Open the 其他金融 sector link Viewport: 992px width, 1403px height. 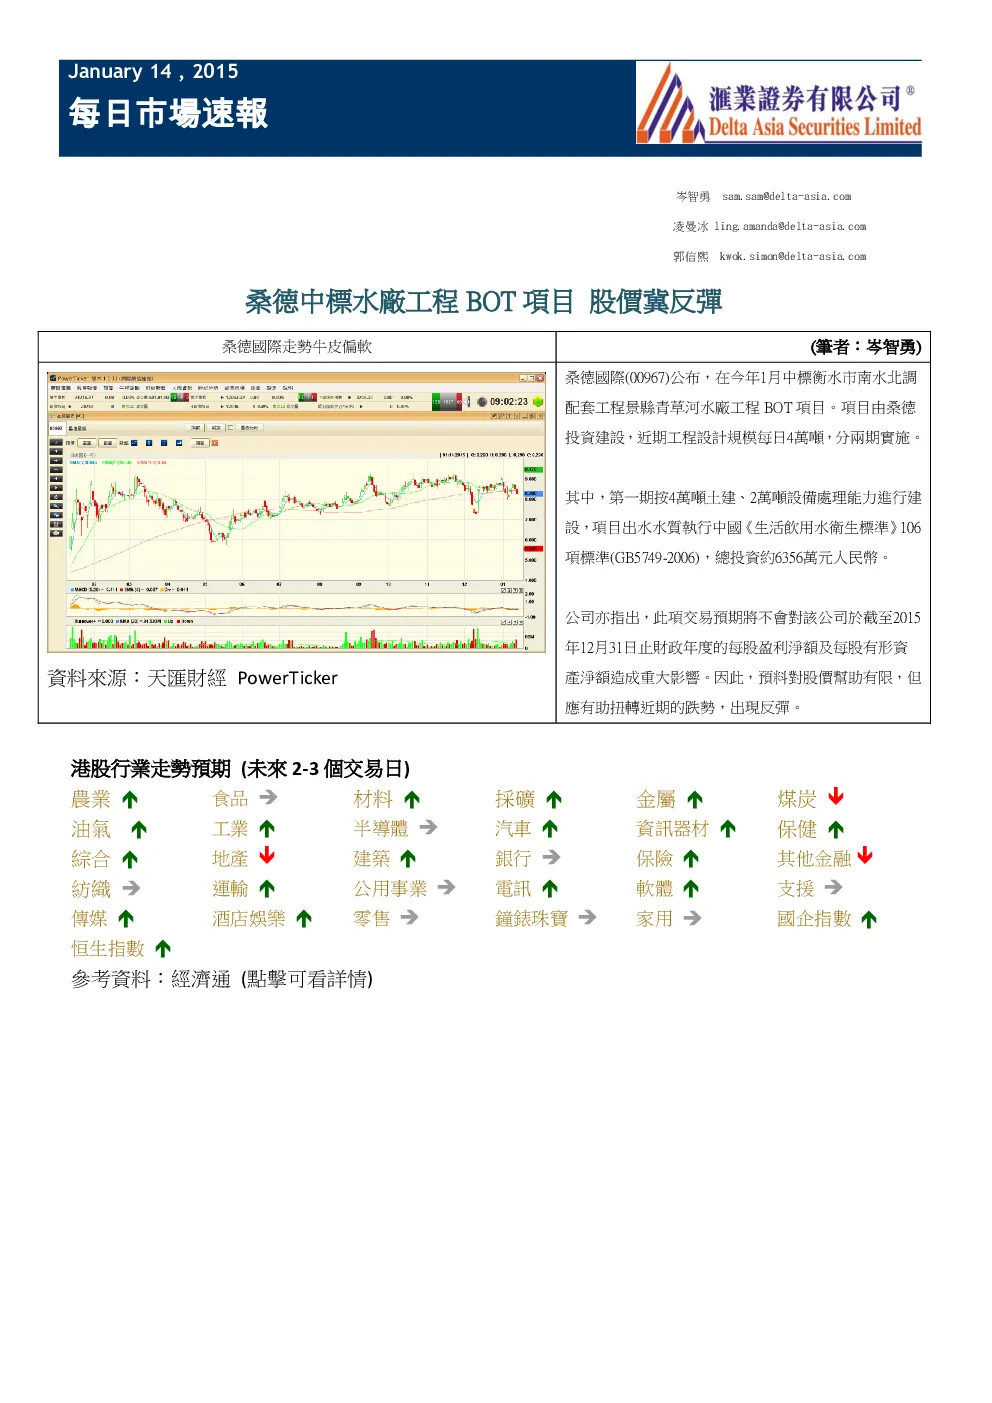(814, 859)
